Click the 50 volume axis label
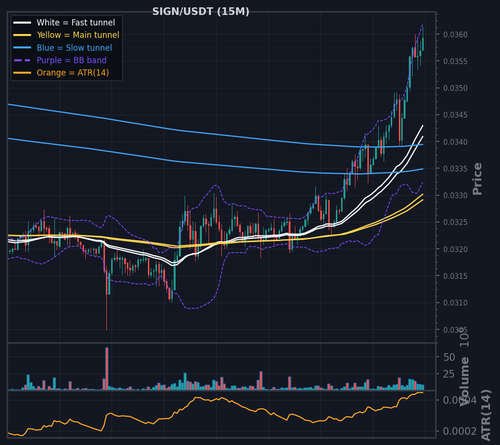 coord(449,357)
